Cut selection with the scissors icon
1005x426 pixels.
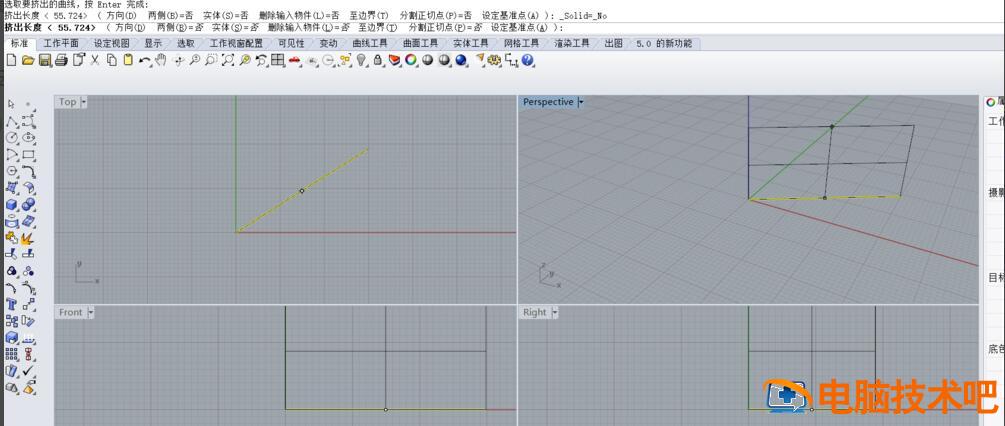[x=95, y=60]
